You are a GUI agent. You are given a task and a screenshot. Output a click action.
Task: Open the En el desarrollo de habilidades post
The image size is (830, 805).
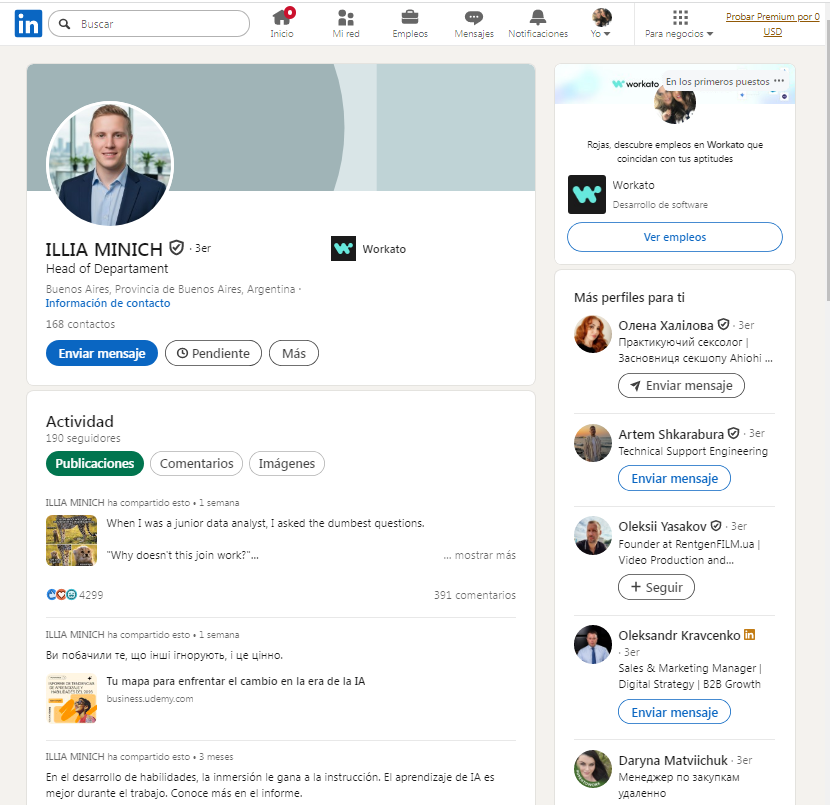[x=270, y=785]
